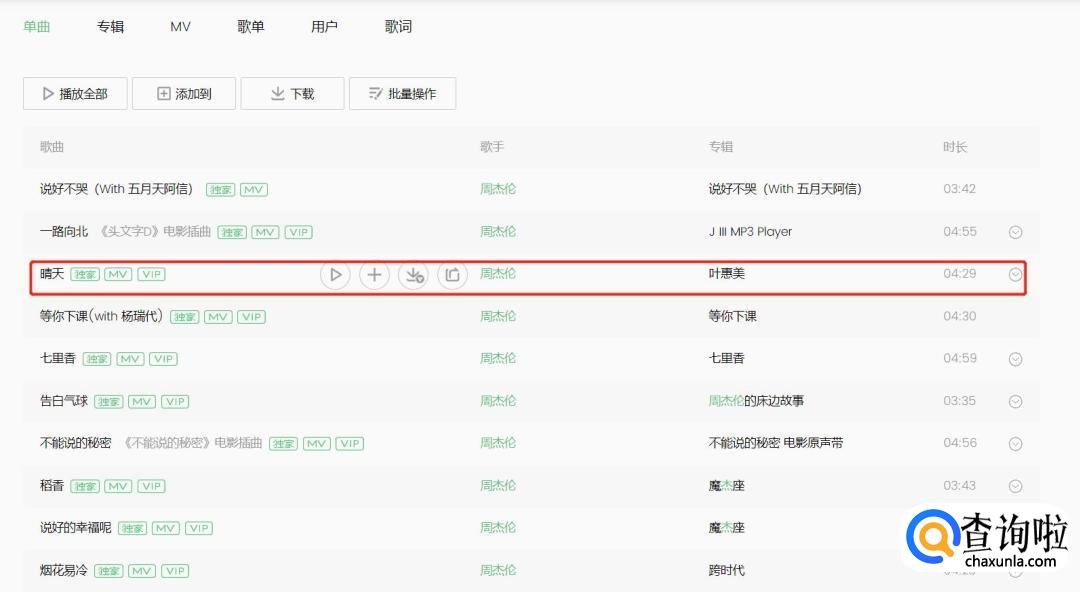
Task: Go to the 用户 tab
Action: click(x=324, y=26)
